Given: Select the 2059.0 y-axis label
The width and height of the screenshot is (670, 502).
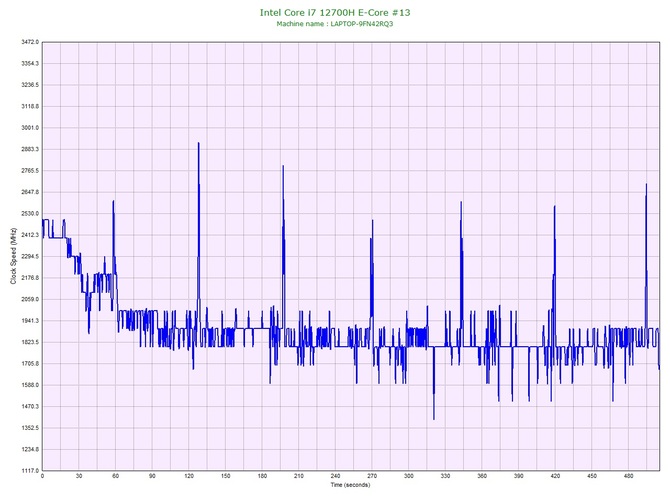Looking at the screenshot, I should (30, 299).
